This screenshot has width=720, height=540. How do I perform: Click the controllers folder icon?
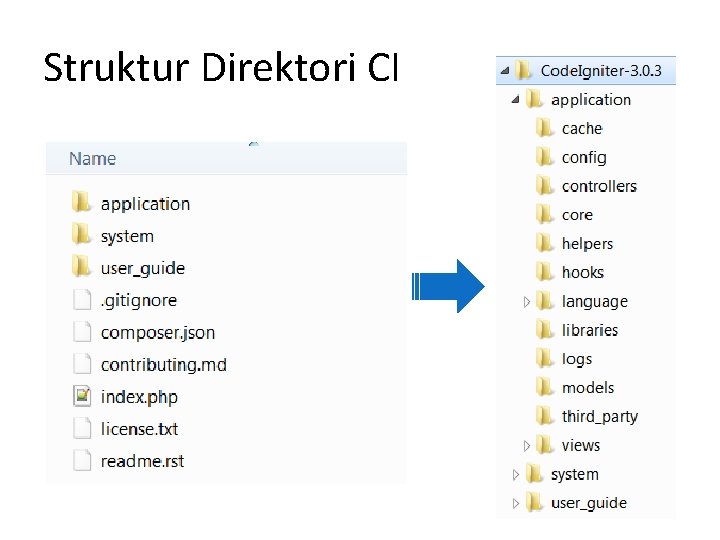pyautogui.click(x=545, y=186)
